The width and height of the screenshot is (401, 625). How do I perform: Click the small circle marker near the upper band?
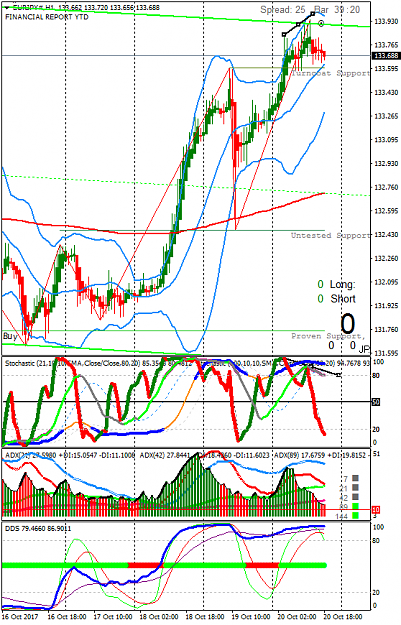click(x=321, y=24)
